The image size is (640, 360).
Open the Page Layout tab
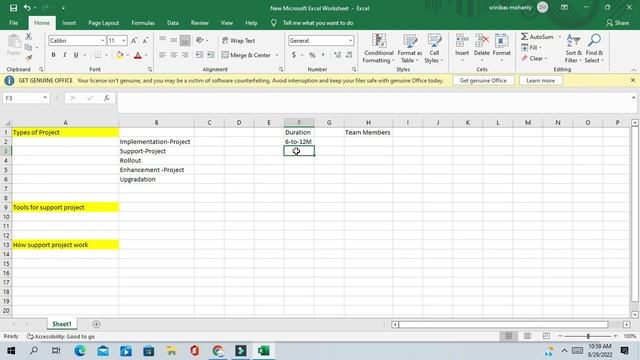pos(104,23)
